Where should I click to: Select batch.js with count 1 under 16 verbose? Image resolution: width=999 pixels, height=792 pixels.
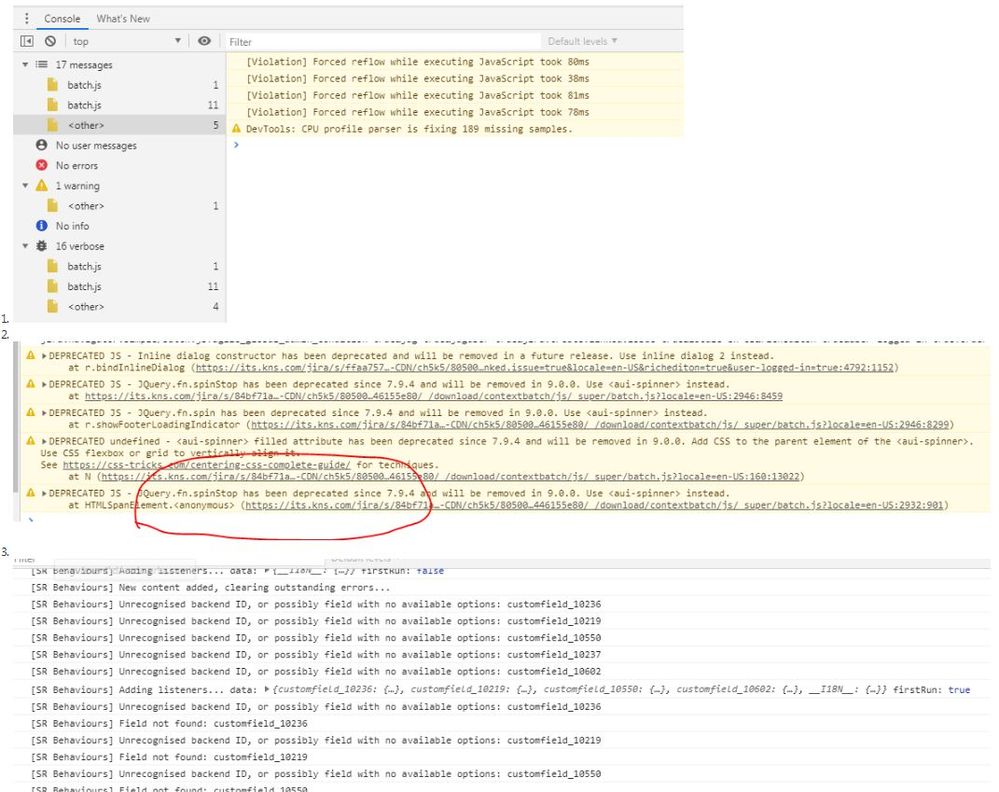[120, 266]
